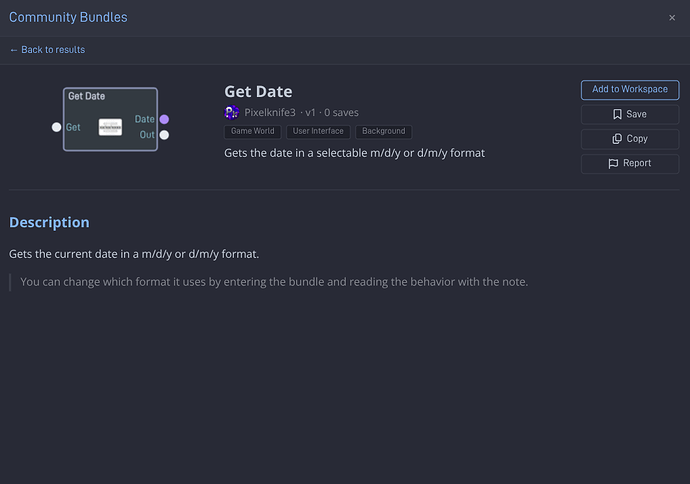Viewport: 690px width, 484px height.
Task: Close the Community Bundles dialog
Action: click(x=672, y=18)
